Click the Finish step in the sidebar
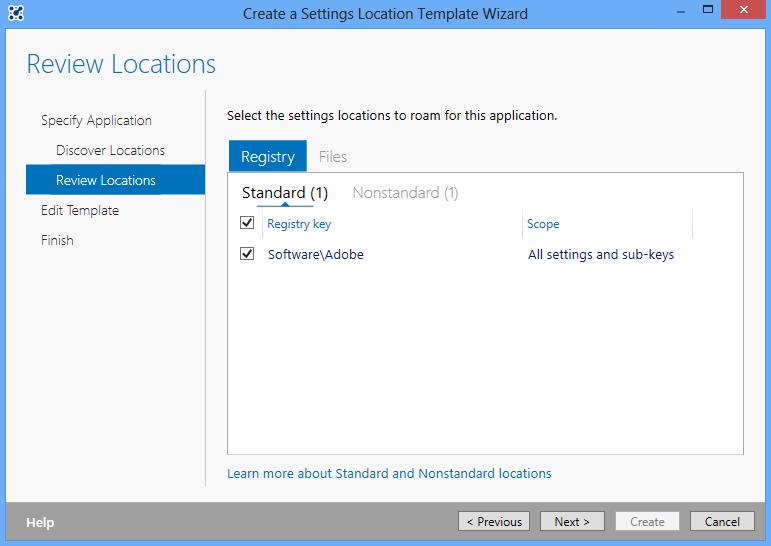This screenshot has height=546, width=771. (x=57, y=240)
